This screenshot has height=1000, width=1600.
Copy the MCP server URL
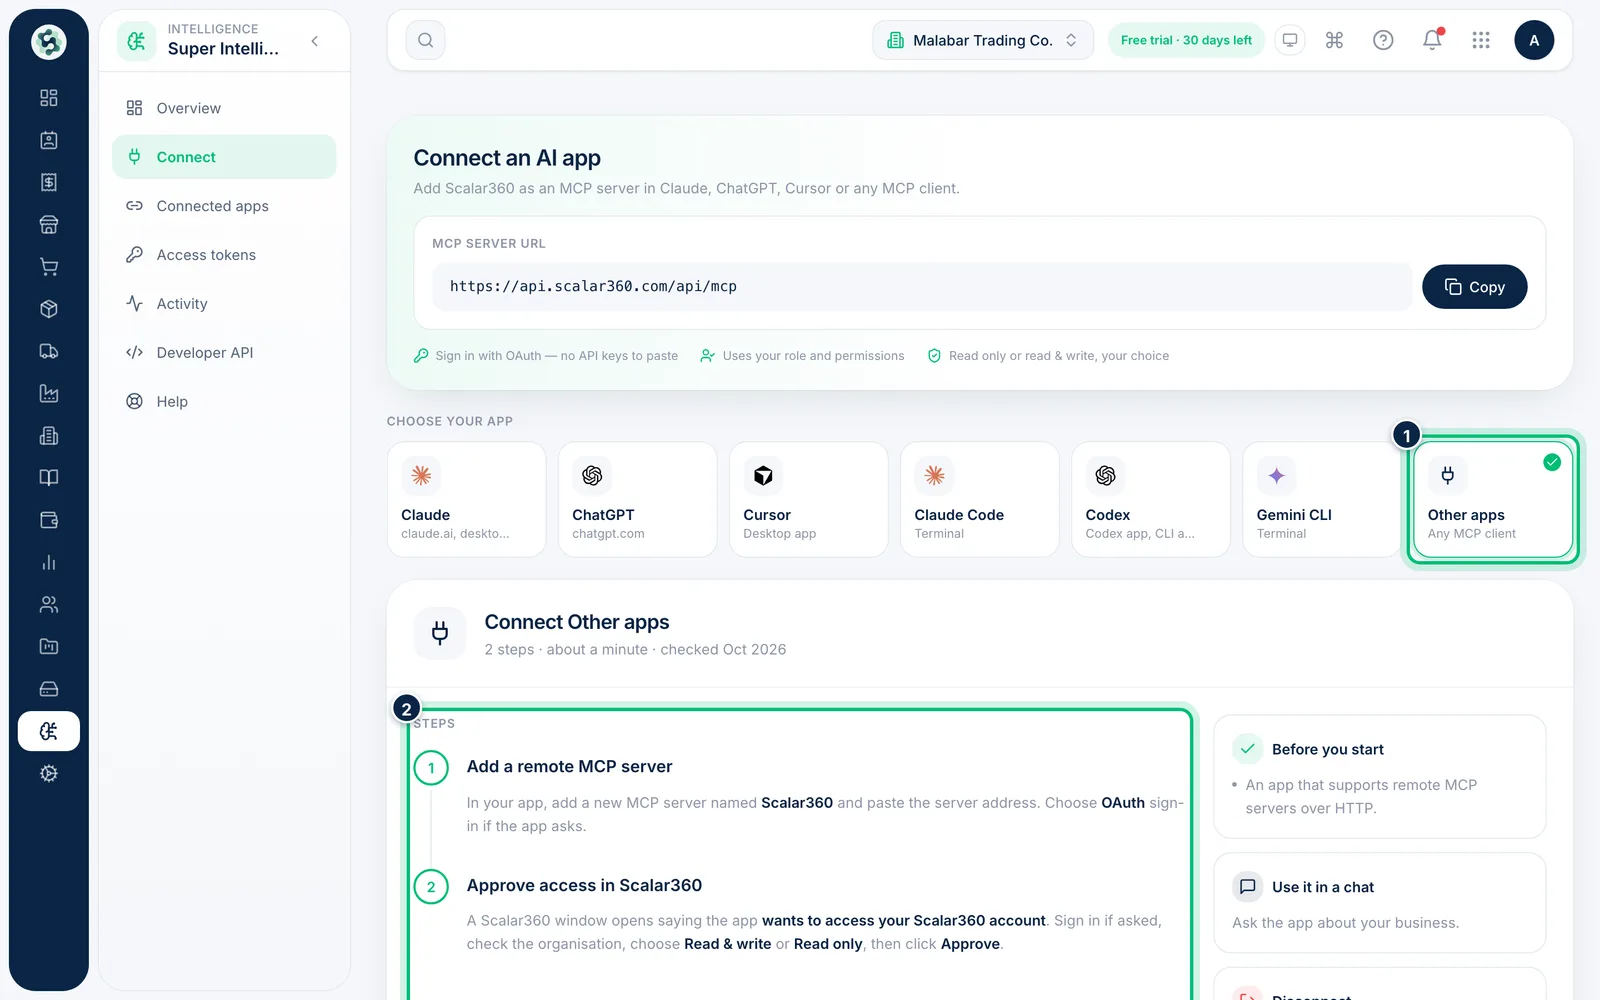pyautogui.click(x=1474, y=287)
